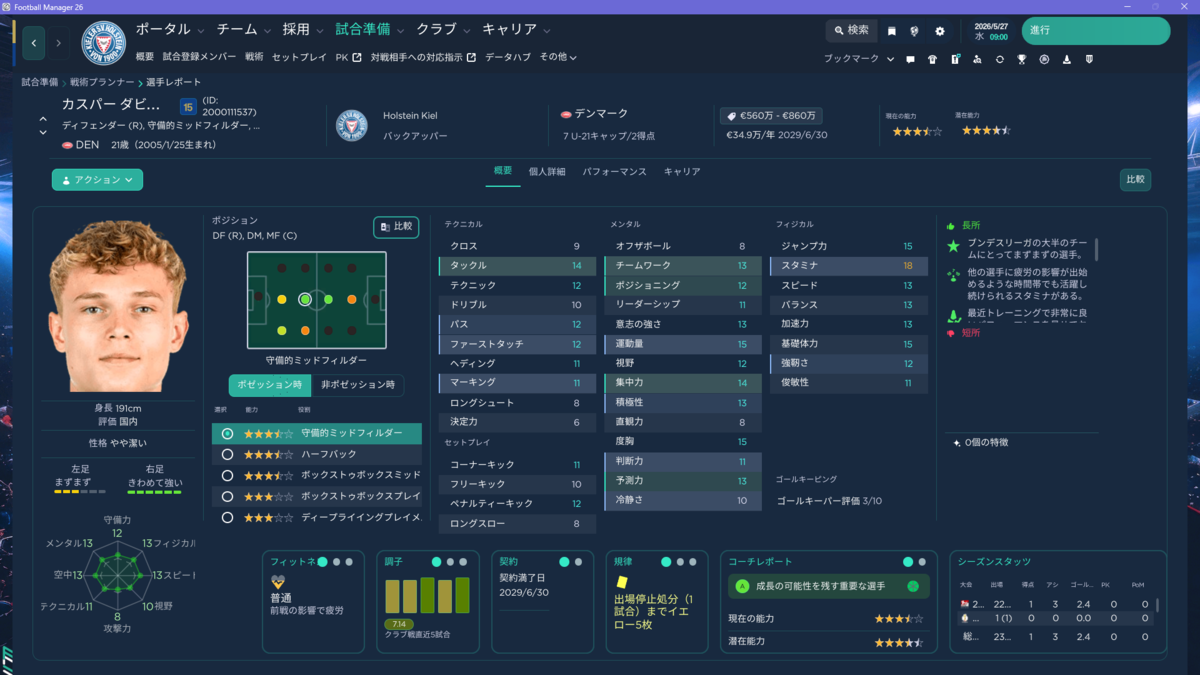Image resolution: width=1200 pixels, height=675 pixels.
Task: Go forward with the right arrow navigation icon
Action: tap(58, 43)
